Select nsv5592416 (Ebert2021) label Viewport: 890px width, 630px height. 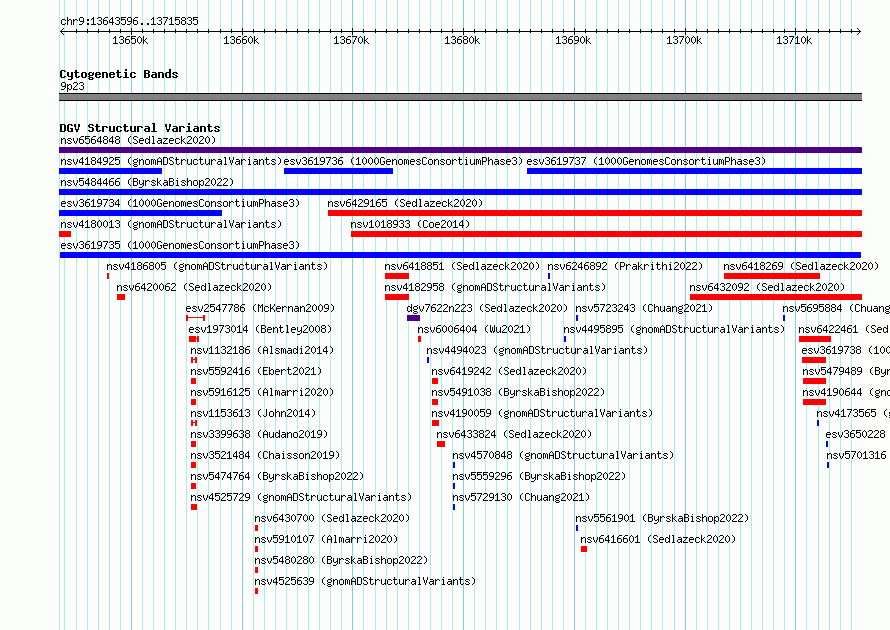point(256,371)
